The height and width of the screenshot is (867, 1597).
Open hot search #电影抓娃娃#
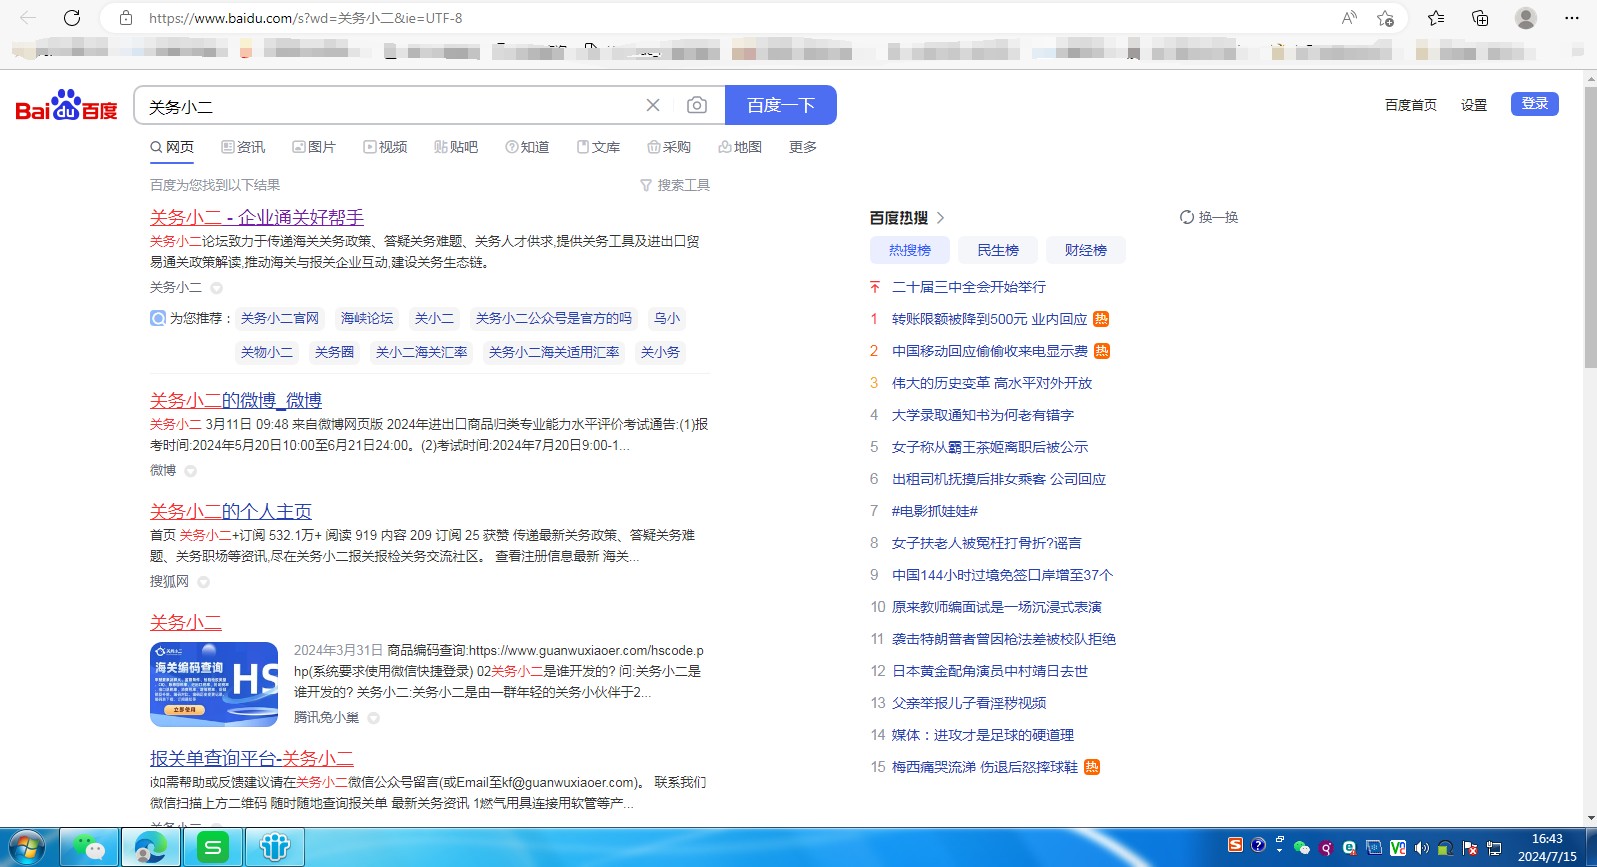coord(935,511)
